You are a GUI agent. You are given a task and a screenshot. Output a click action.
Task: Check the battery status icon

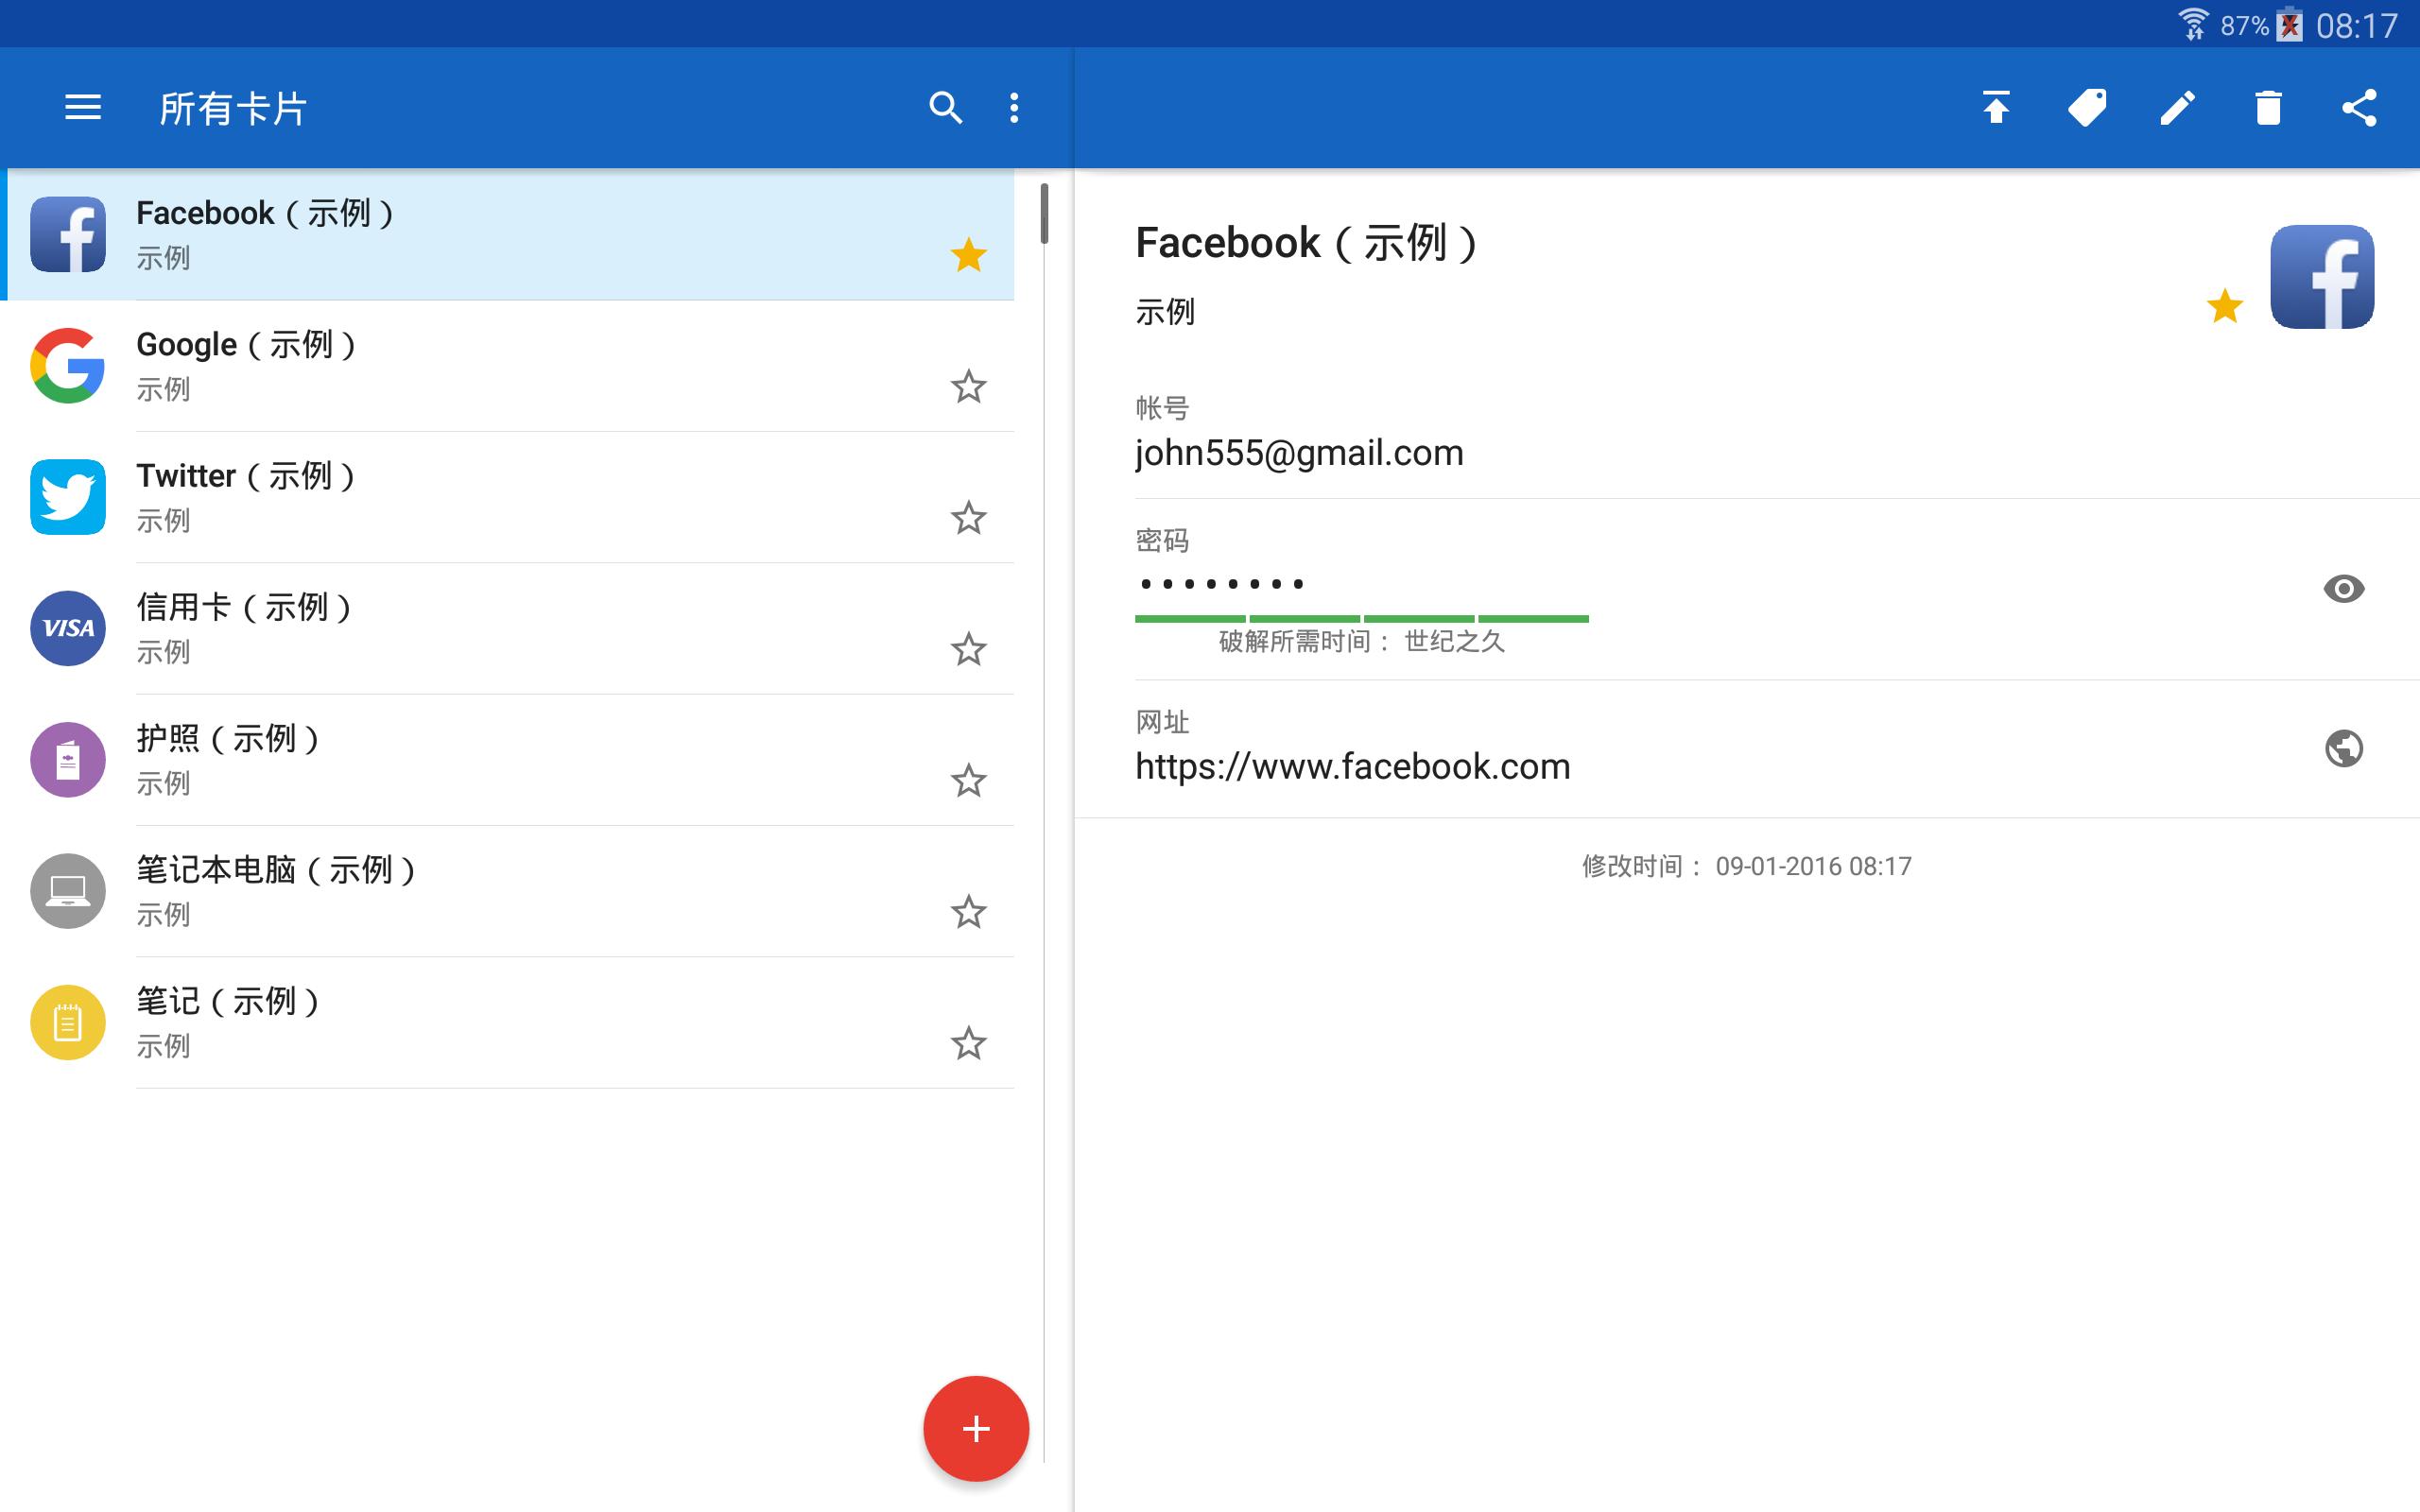2290,24
